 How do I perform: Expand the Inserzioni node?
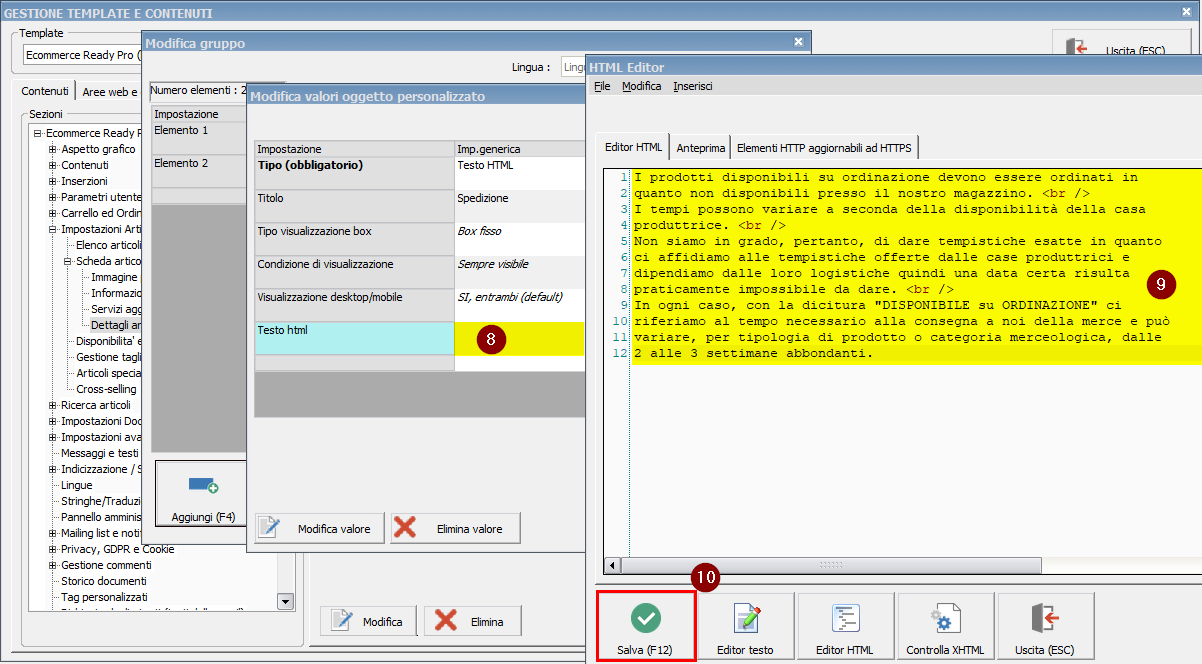[52, 181]
